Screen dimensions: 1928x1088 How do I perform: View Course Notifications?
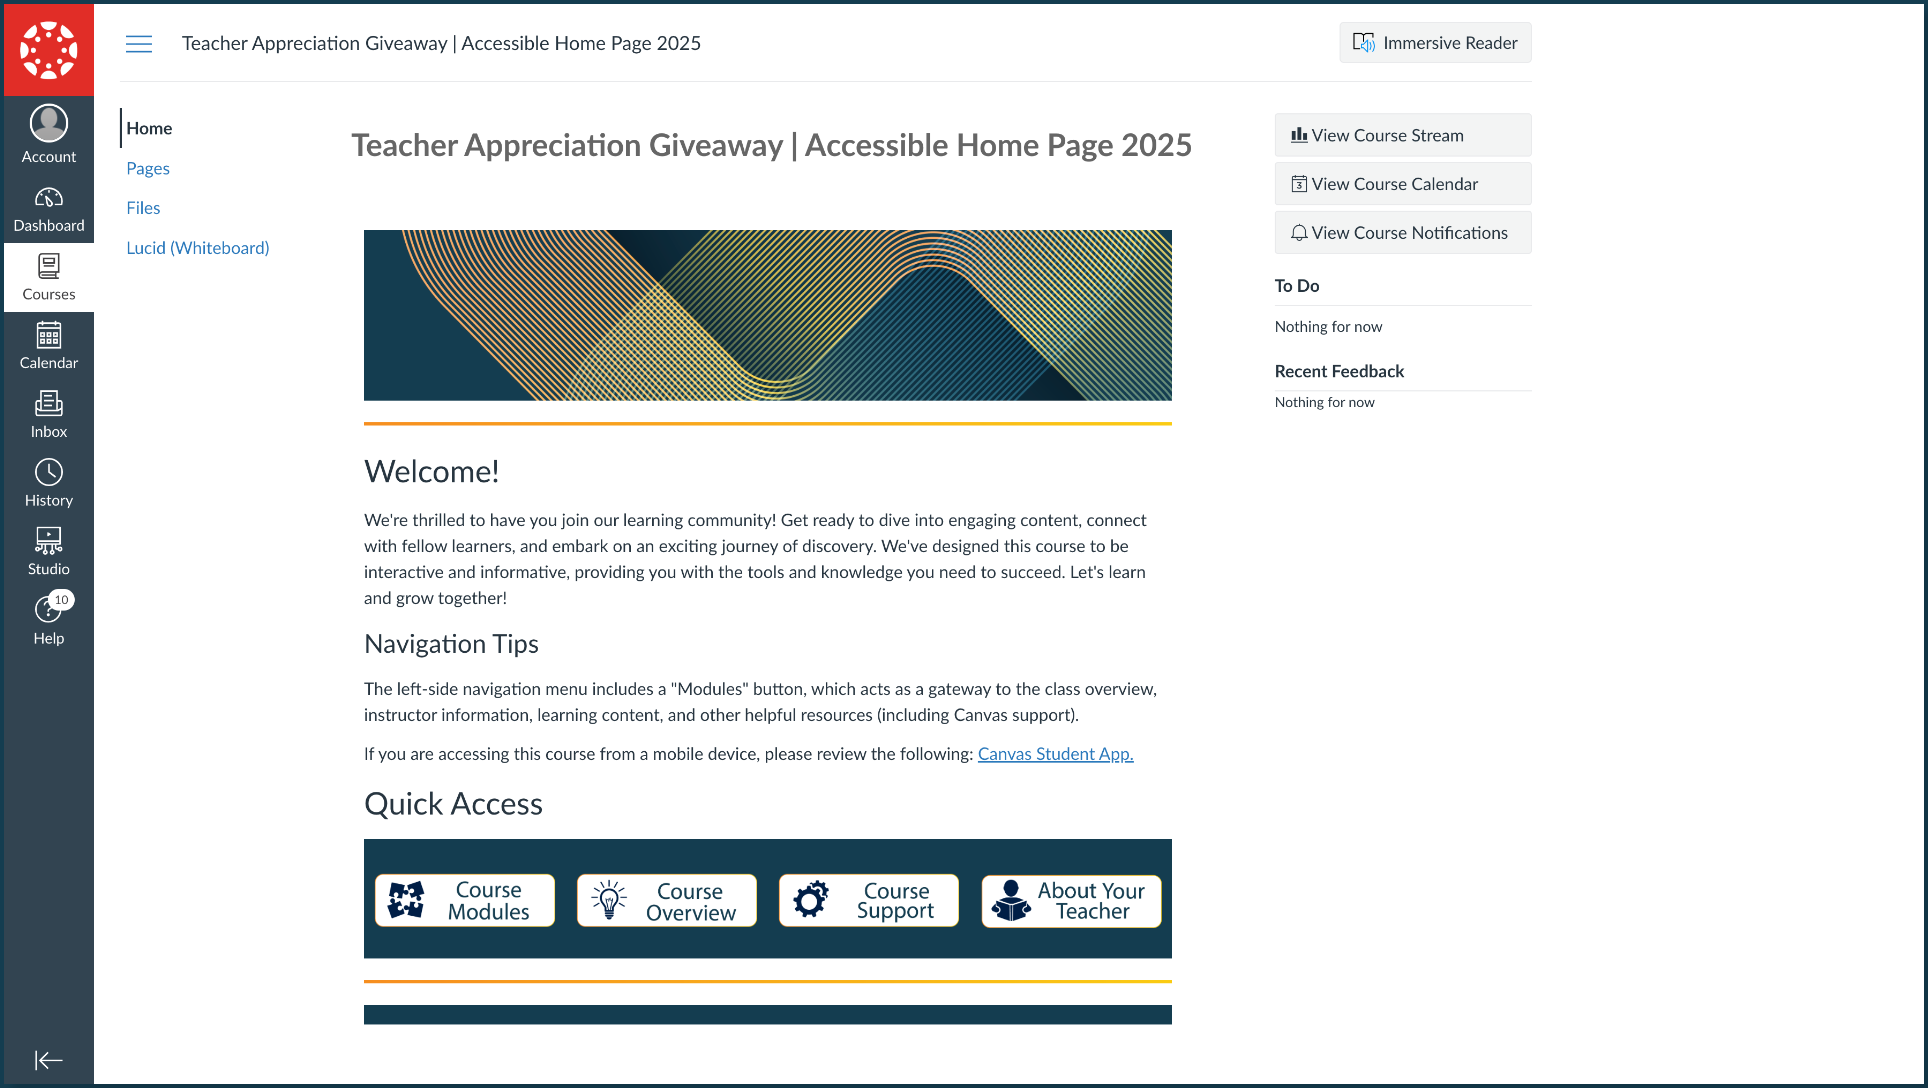pos(1402,232)
